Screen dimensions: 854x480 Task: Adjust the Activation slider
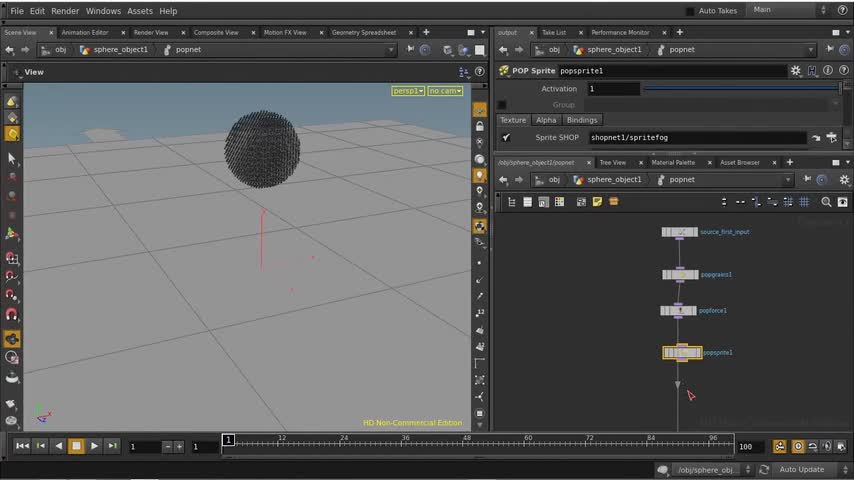[x=742, y=88]
